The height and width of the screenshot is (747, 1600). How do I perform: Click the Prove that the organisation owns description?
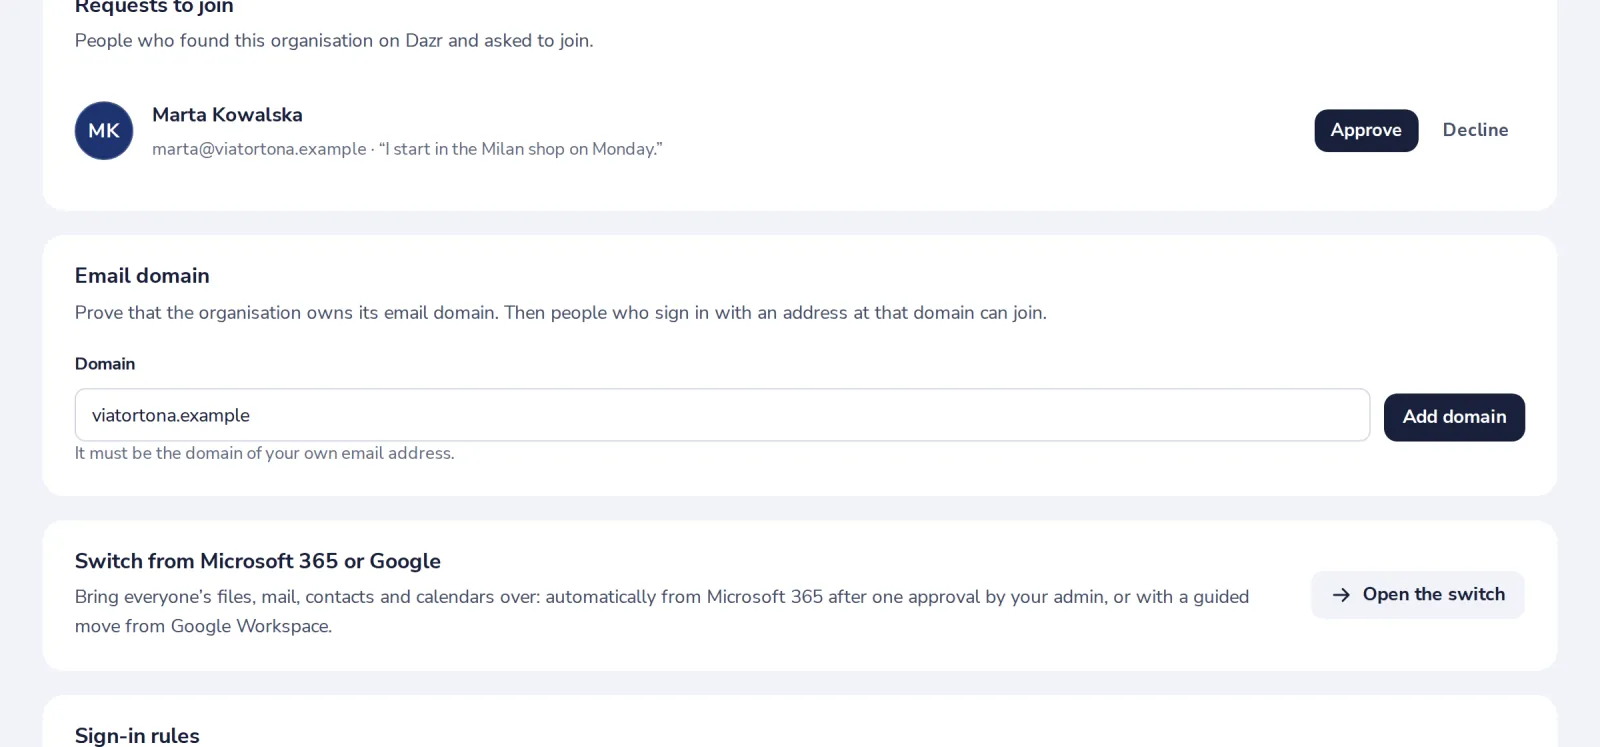[561, 313]
